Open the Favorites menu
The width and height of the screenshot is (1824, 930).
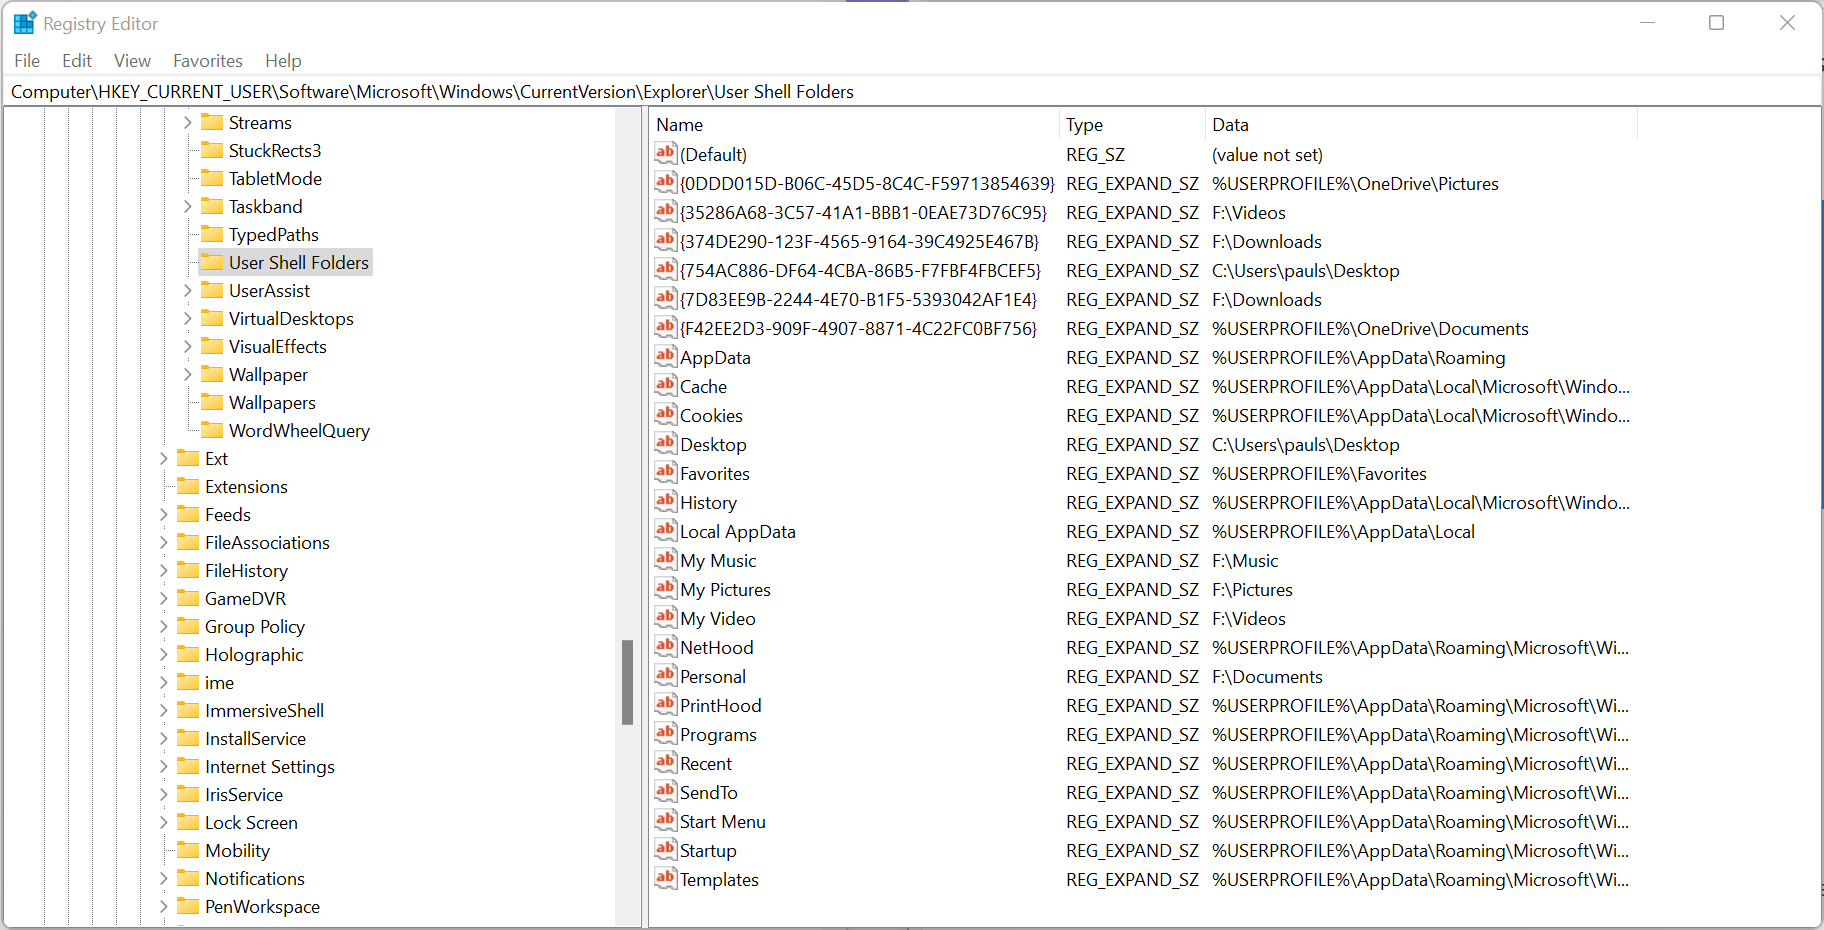207,61
